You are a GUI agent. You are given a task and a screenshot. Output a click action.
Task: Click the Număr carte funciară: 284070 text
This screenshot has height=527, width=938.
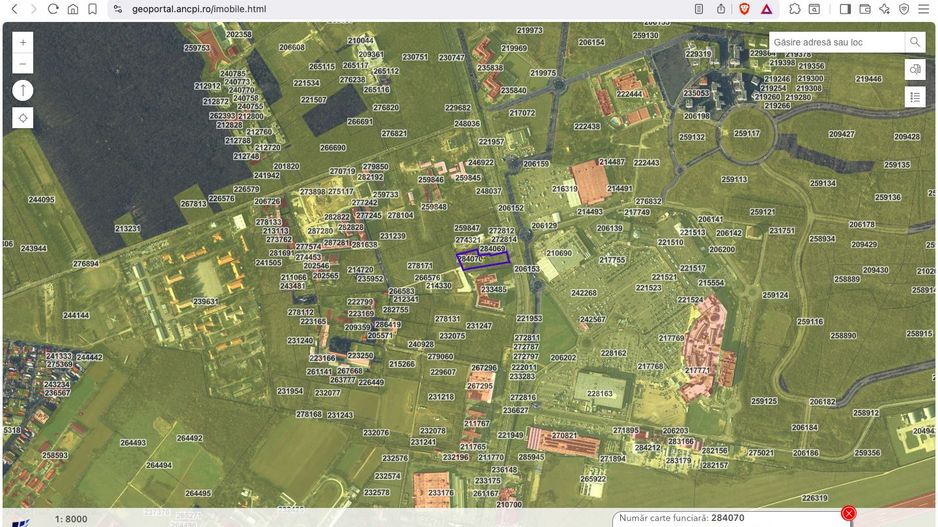pos(681,518)
